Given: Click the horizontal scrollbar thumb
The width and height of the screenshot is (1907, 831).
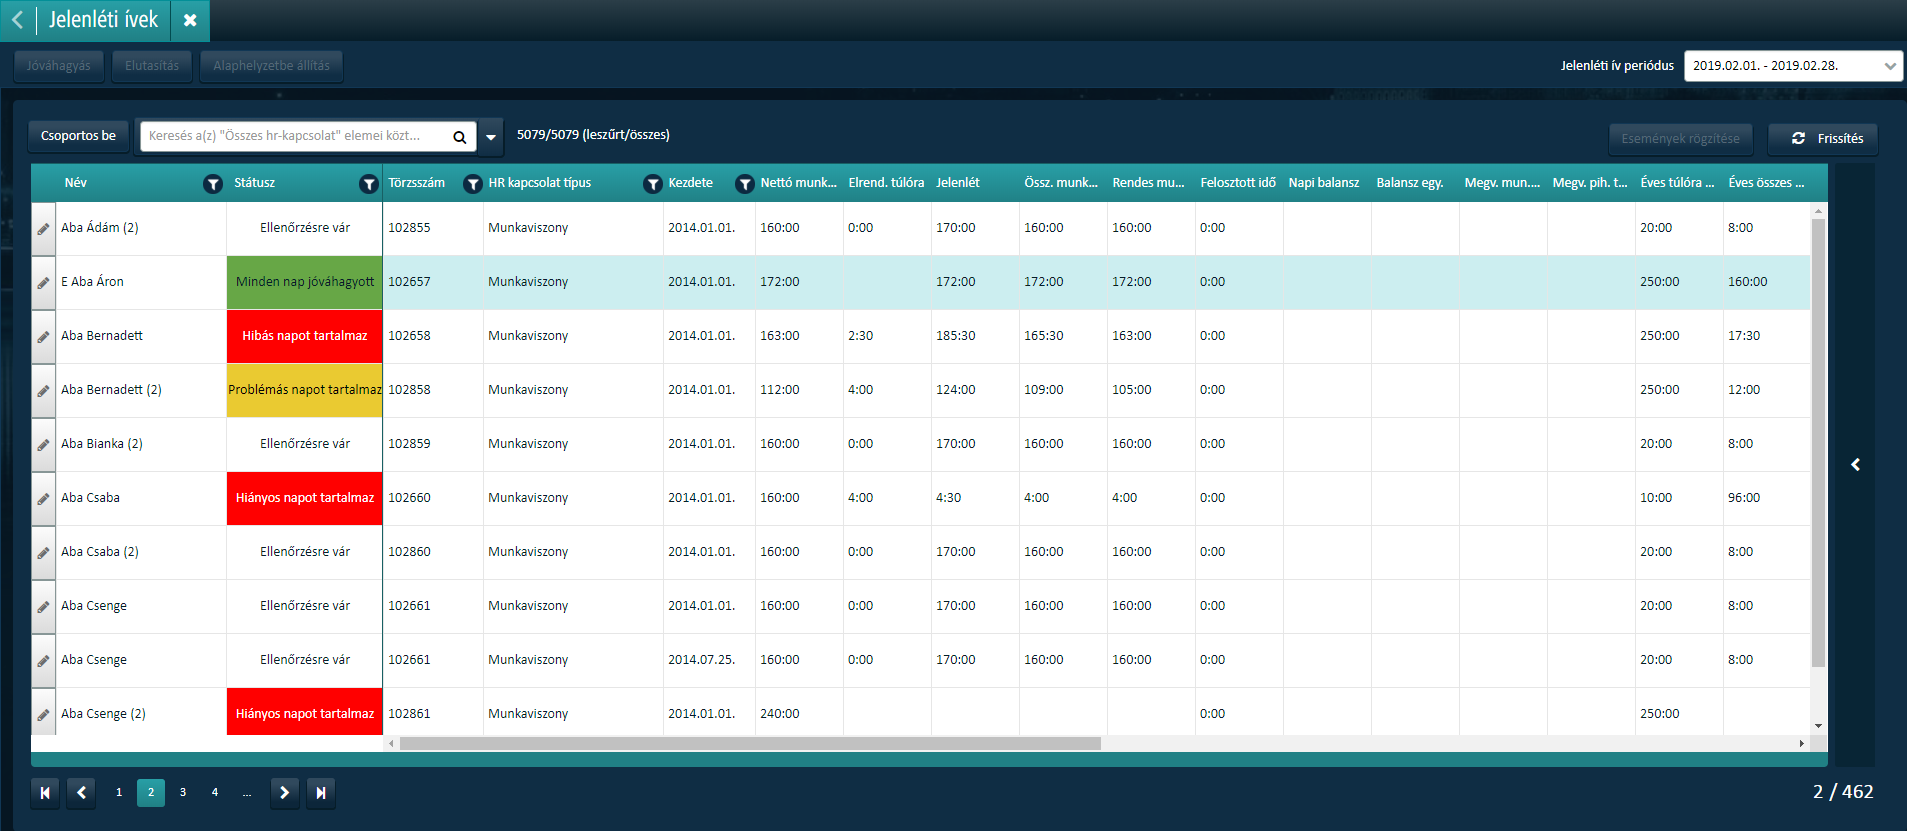Looking at the screenshot, I should [750, 743].
